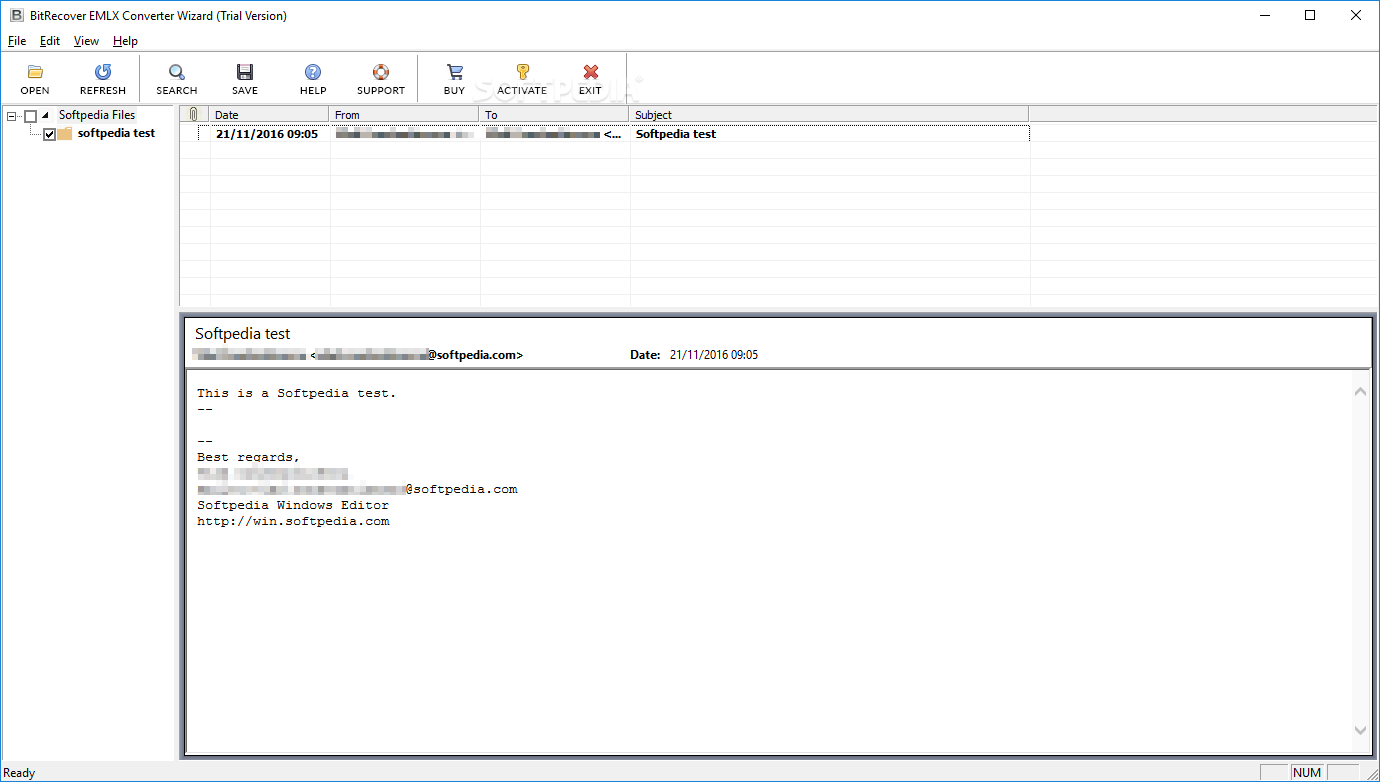Click scroll up arrow in message preview

1360,391
